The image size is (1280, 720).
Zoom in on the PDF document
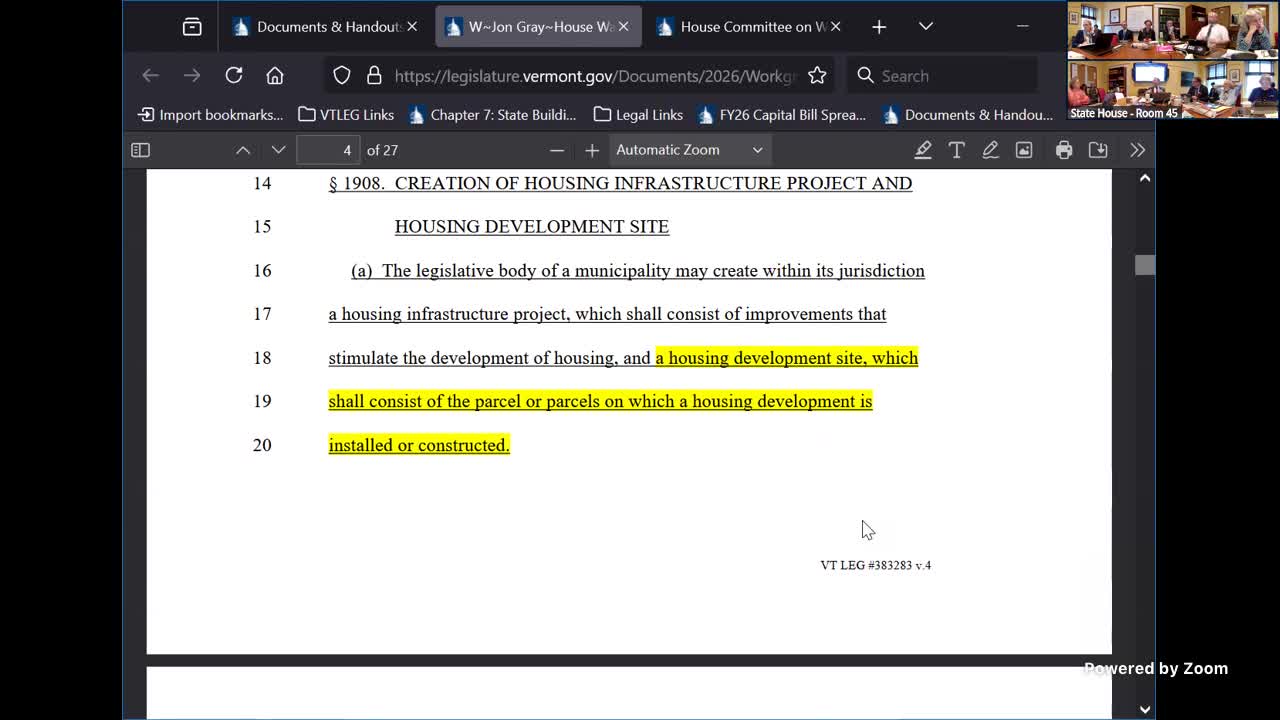[x=592, y=150]
